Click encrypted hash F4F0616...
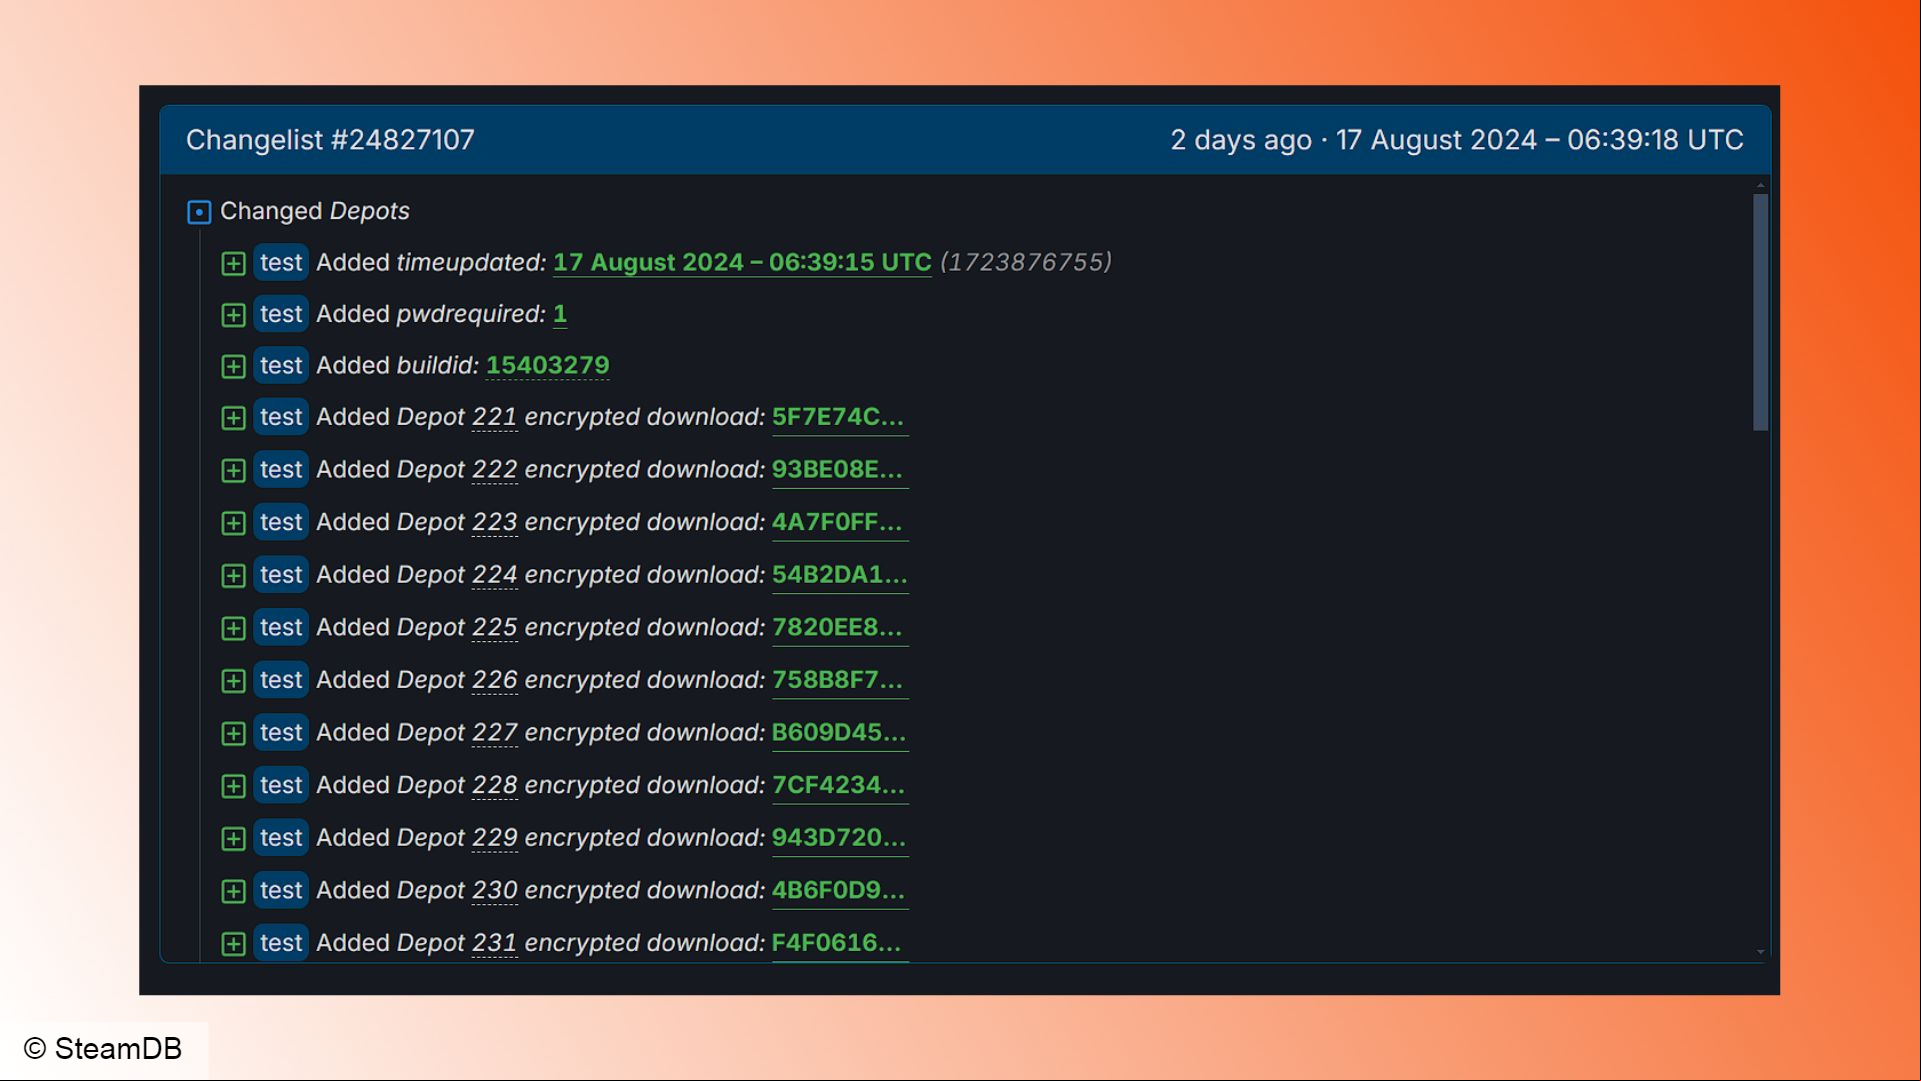1921x1081 pixels. point(839,943)
